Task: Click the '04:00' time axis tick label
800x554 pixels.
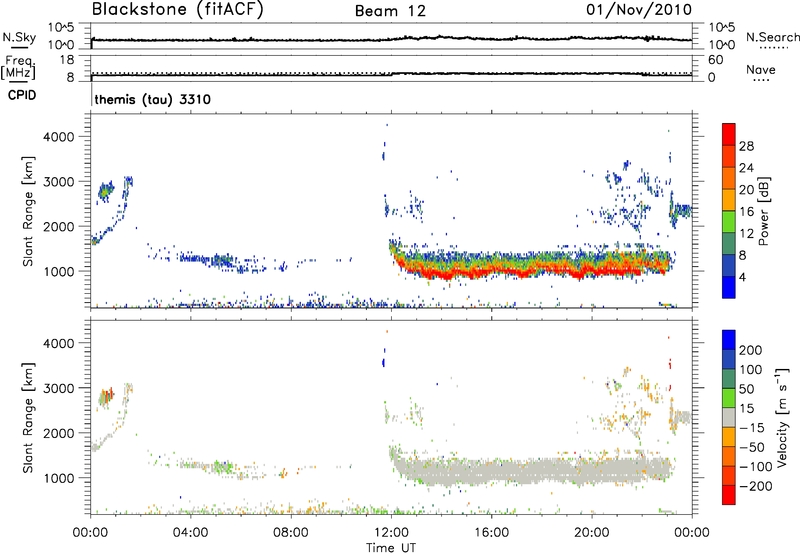Action: [x=191, y=533]
